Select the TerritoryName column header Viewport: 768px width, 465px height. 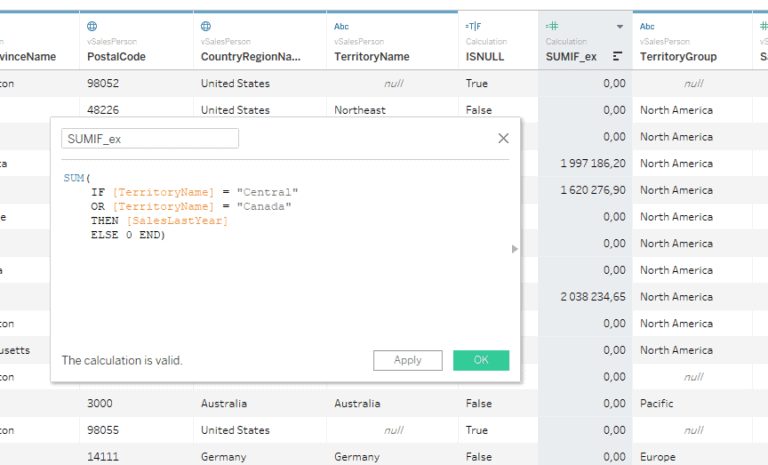(371, 57)
